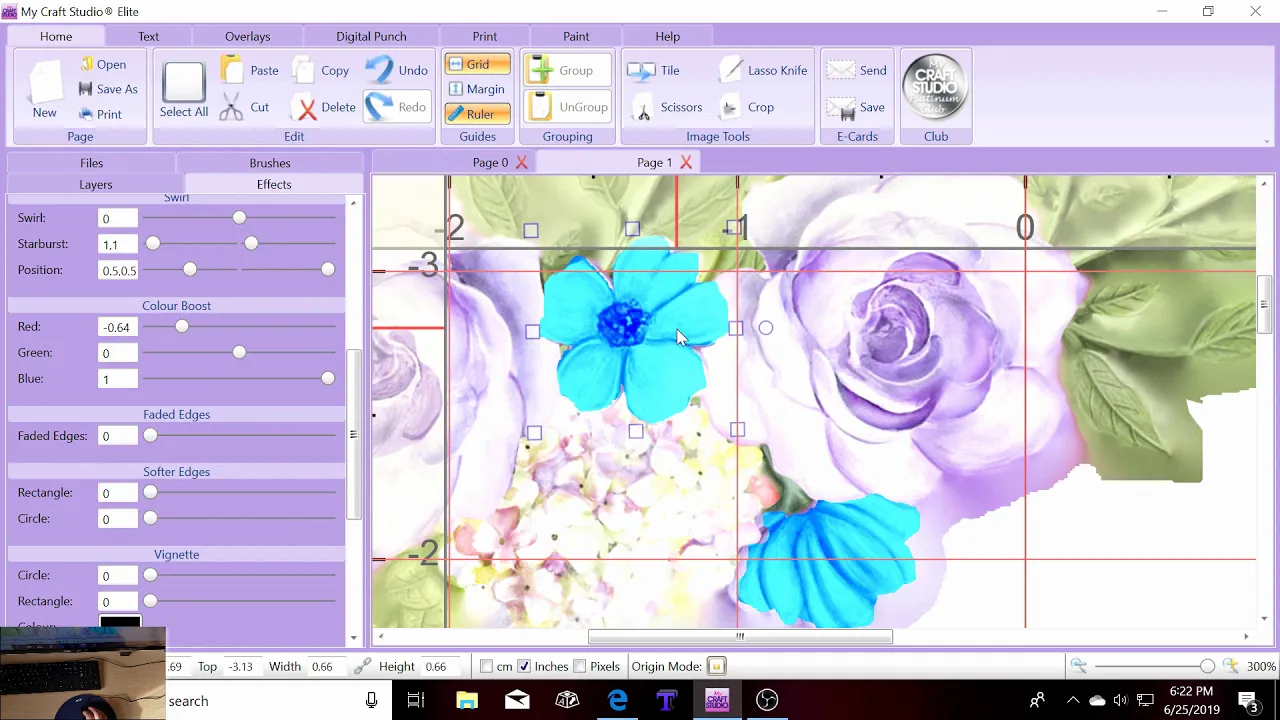1280x720 pixels.
Task: Click the Vignette Colour black swatch
Action: [x=120, y=622]
